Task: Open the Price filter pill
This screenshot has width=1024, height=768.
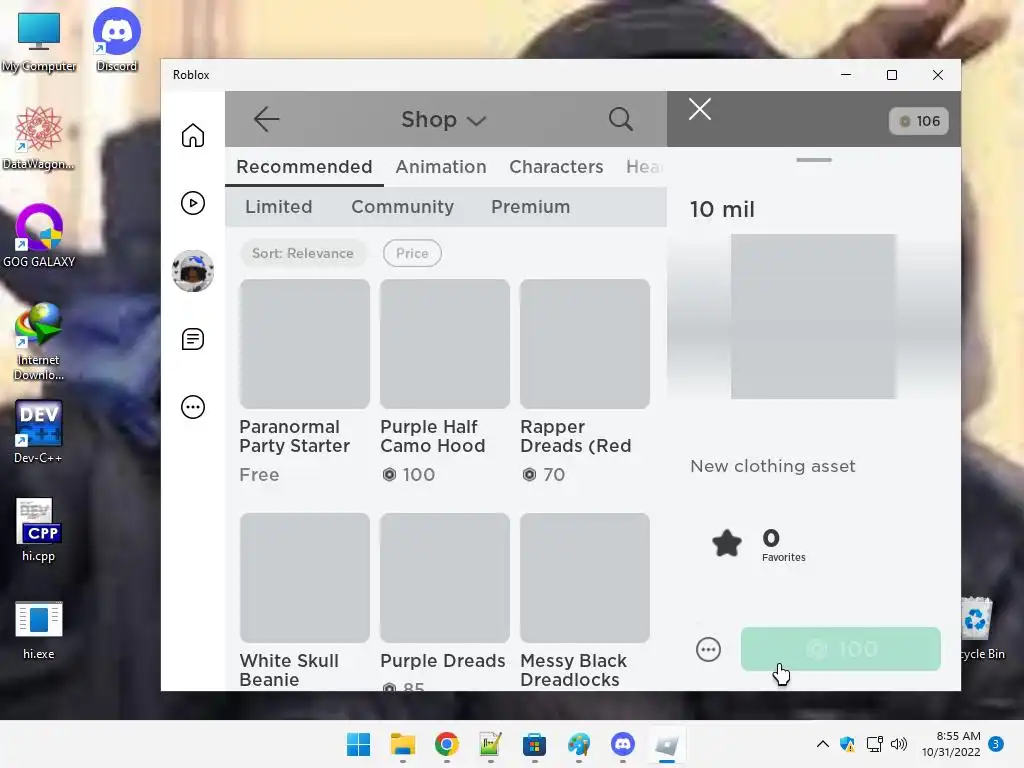Action: click(x=412, y=253)
